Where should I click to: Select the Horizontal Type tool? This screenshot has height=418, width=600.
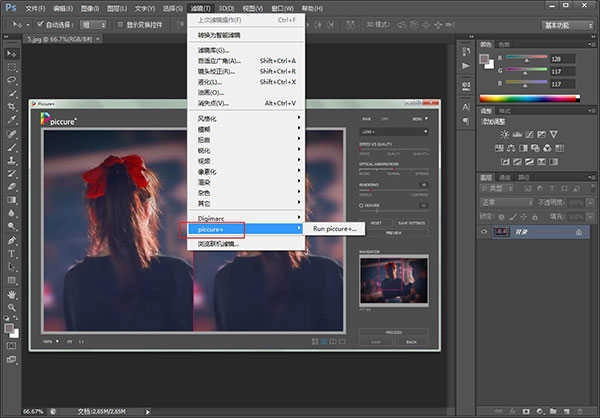point(12,254)
